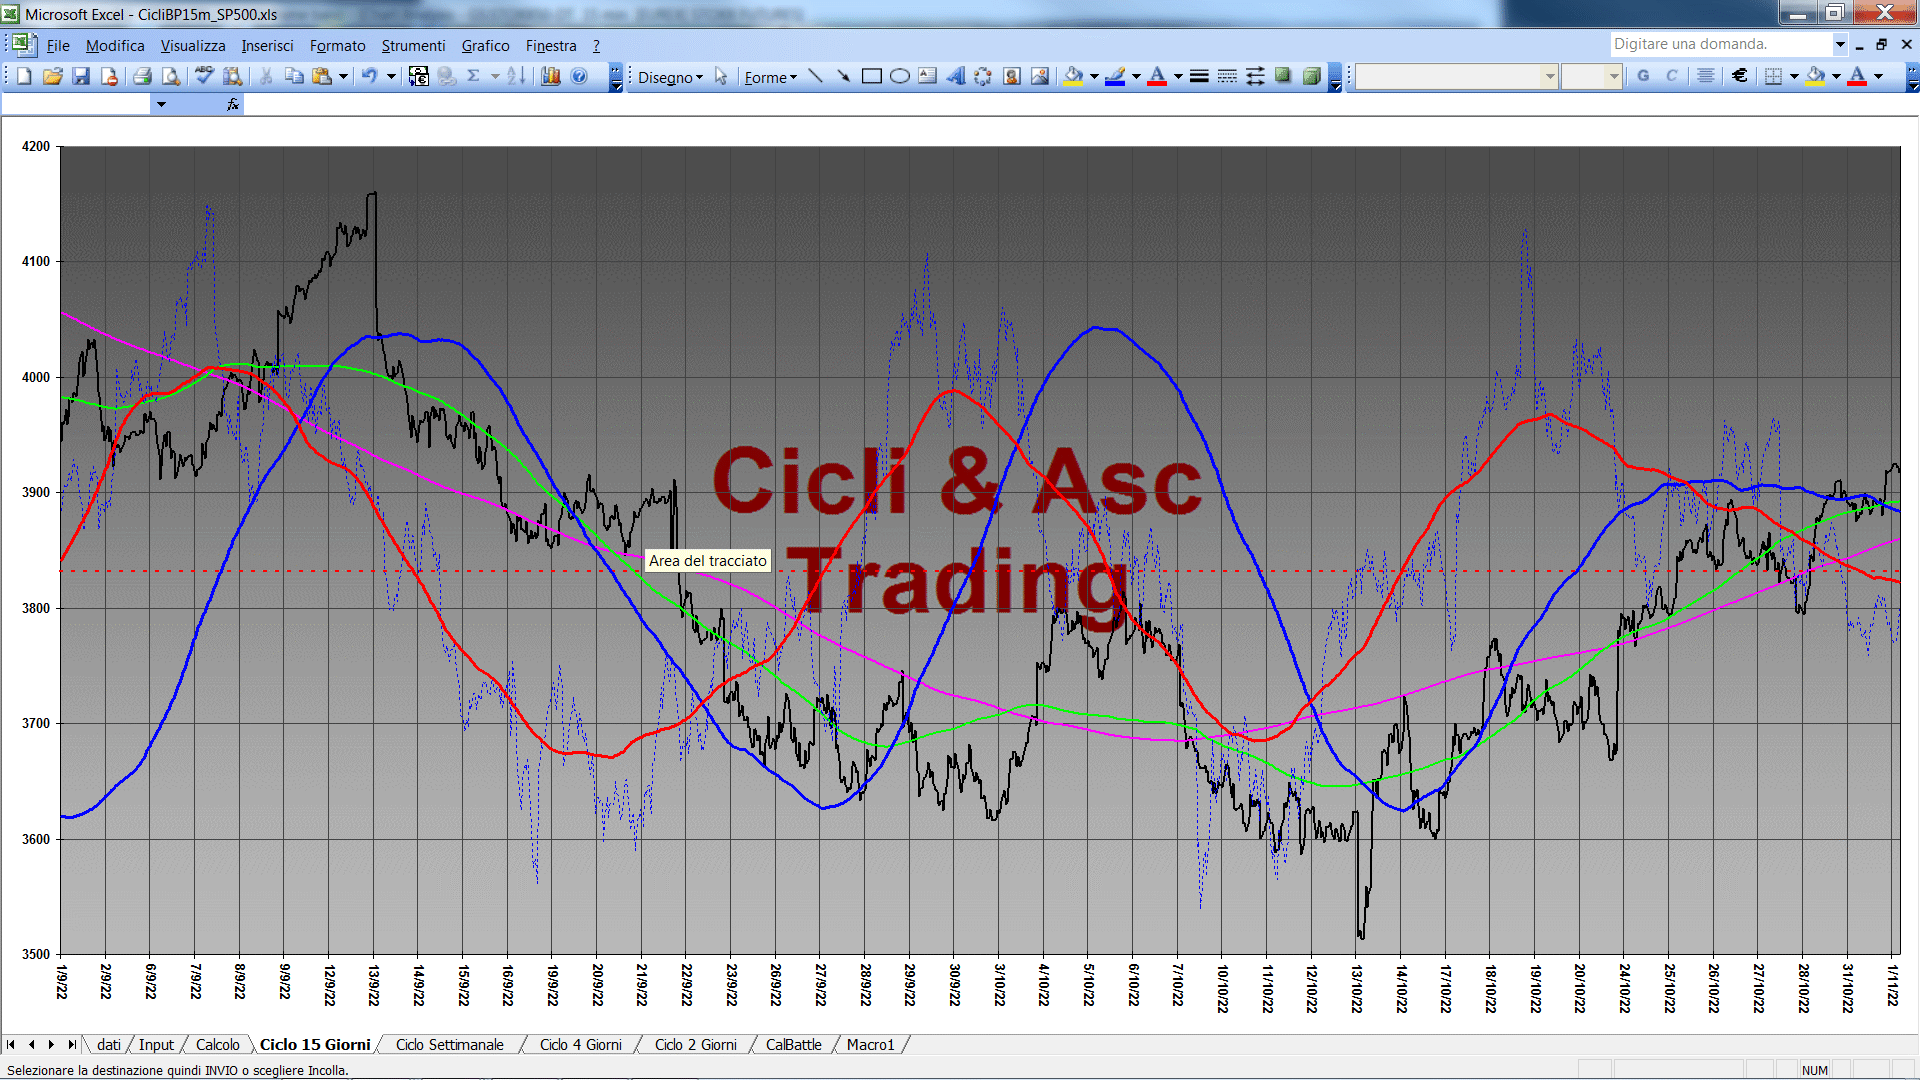Screen dimensions: 1920x1080
Task: Select the Rectangle drawing tool
Action: pos(872,77)
